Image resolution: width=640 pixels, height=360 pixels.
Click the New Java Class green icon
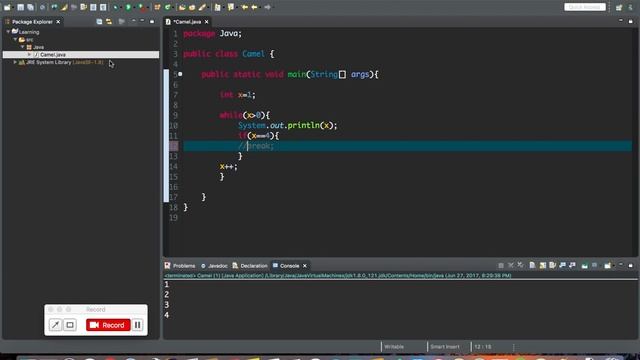pos(167,7)
